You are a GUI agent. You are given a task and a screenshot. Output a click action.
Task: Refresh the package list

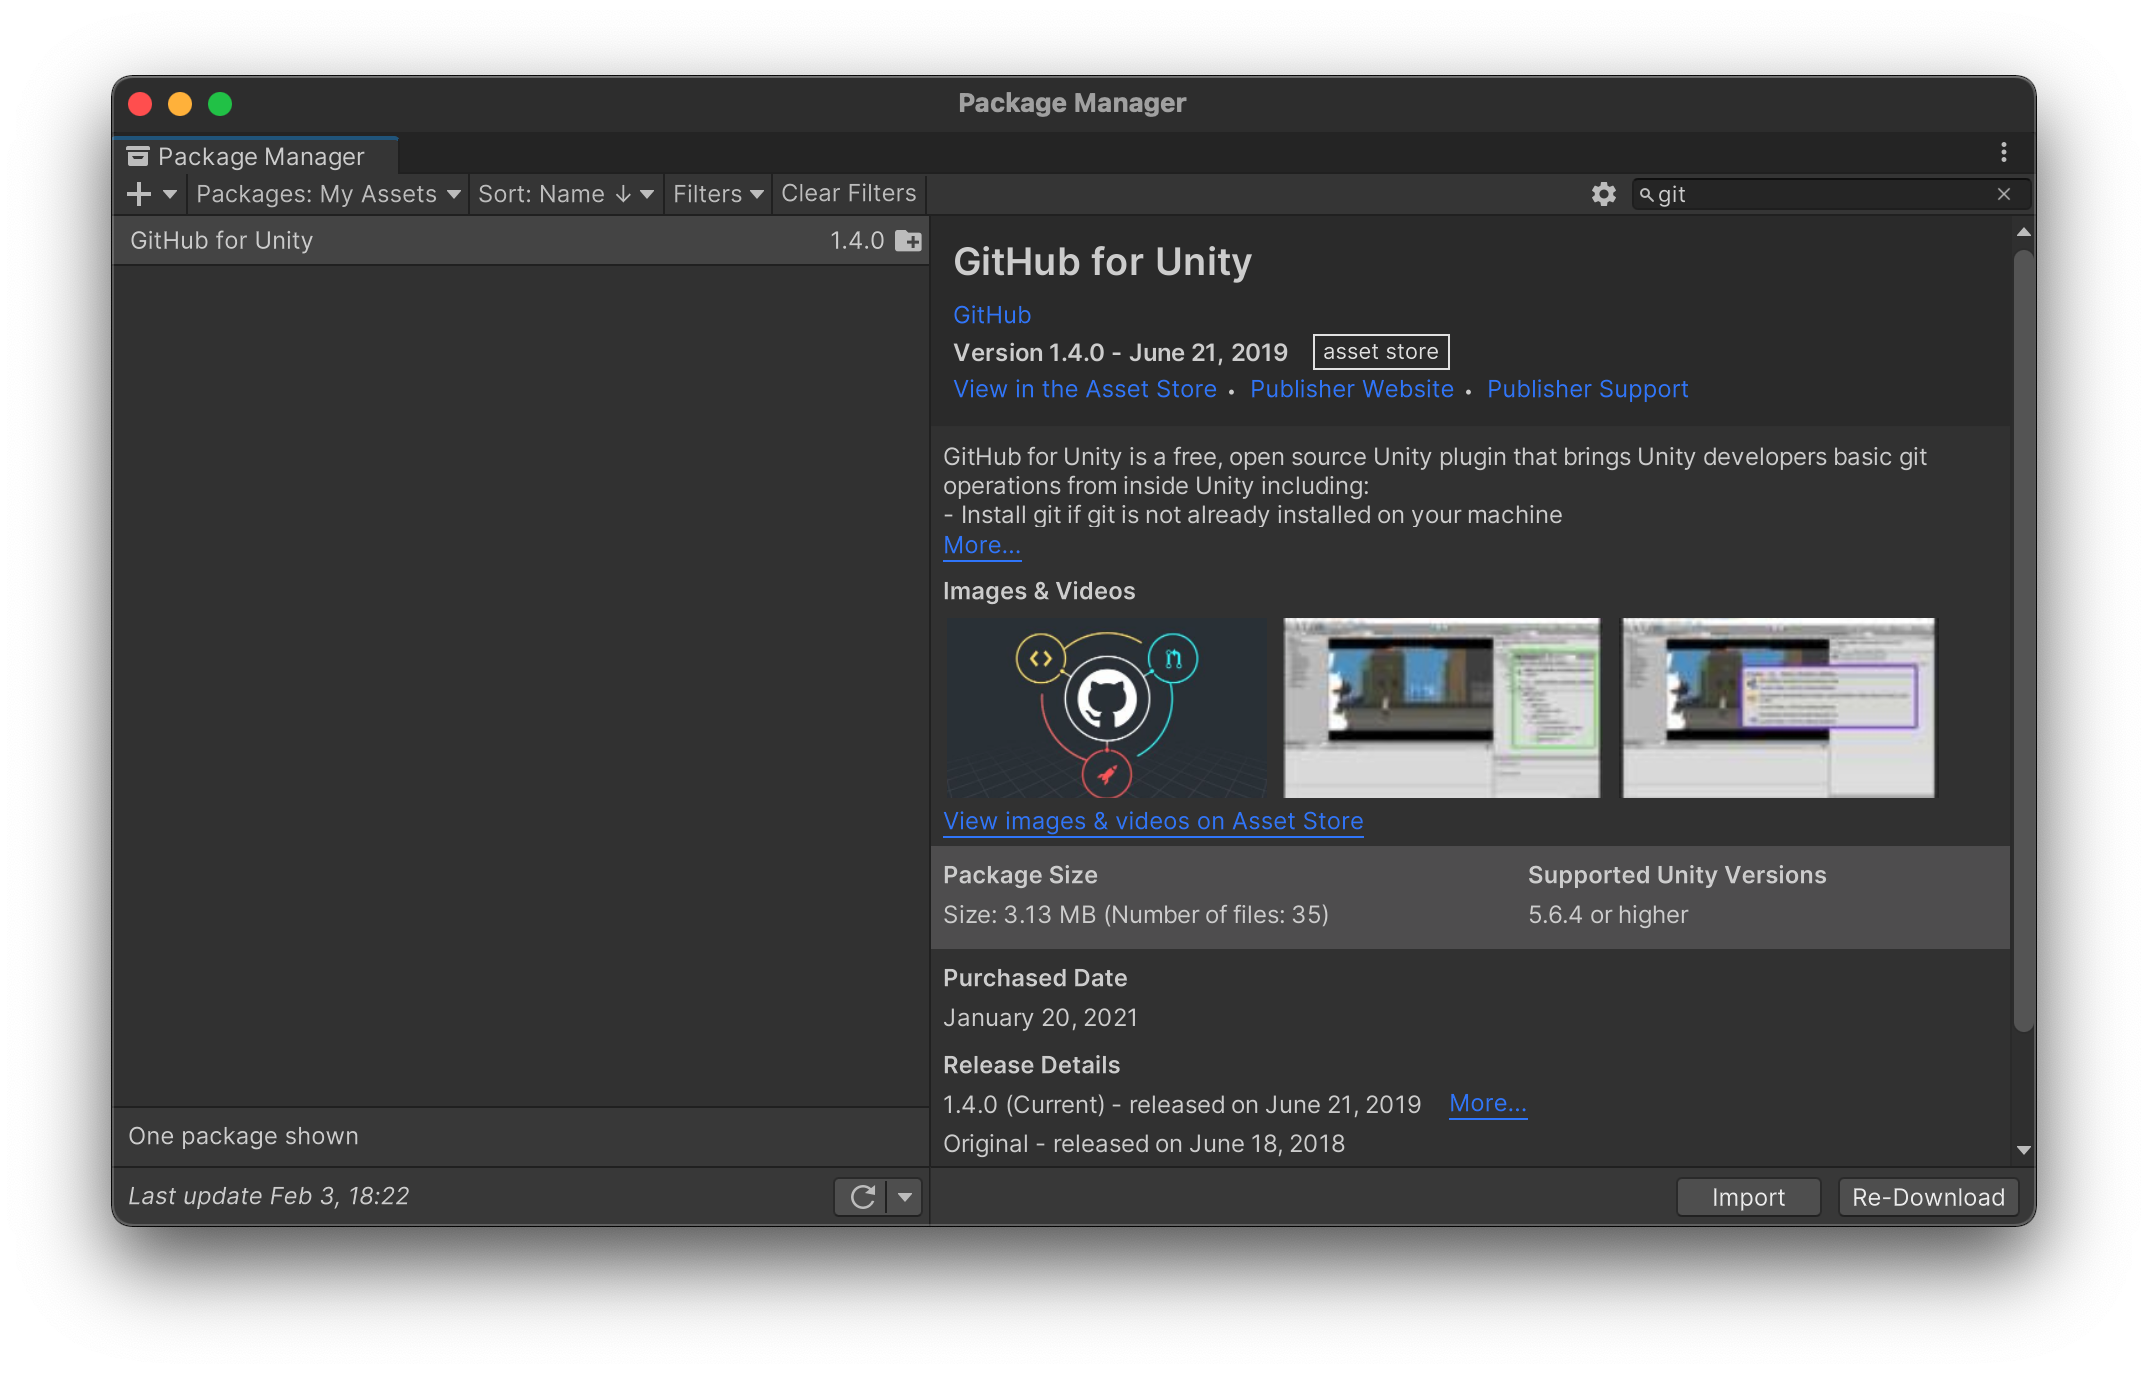(x=862, y=1196)
